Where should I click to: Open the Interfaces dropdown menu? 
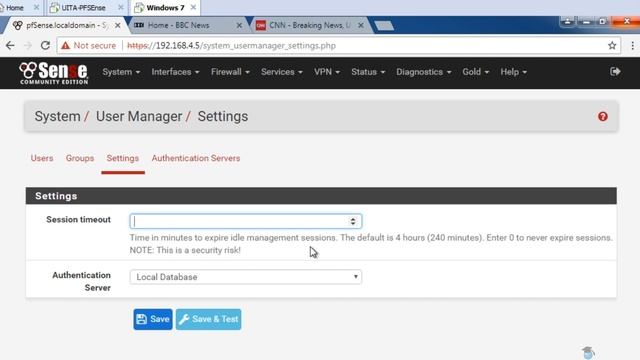click(x=175, y=72)
